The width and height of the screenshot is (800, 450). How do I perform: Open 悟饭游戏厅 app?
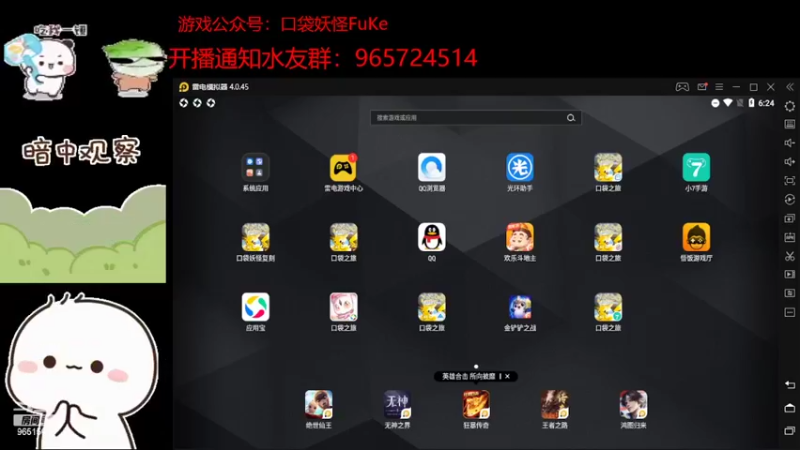[696, 237]
